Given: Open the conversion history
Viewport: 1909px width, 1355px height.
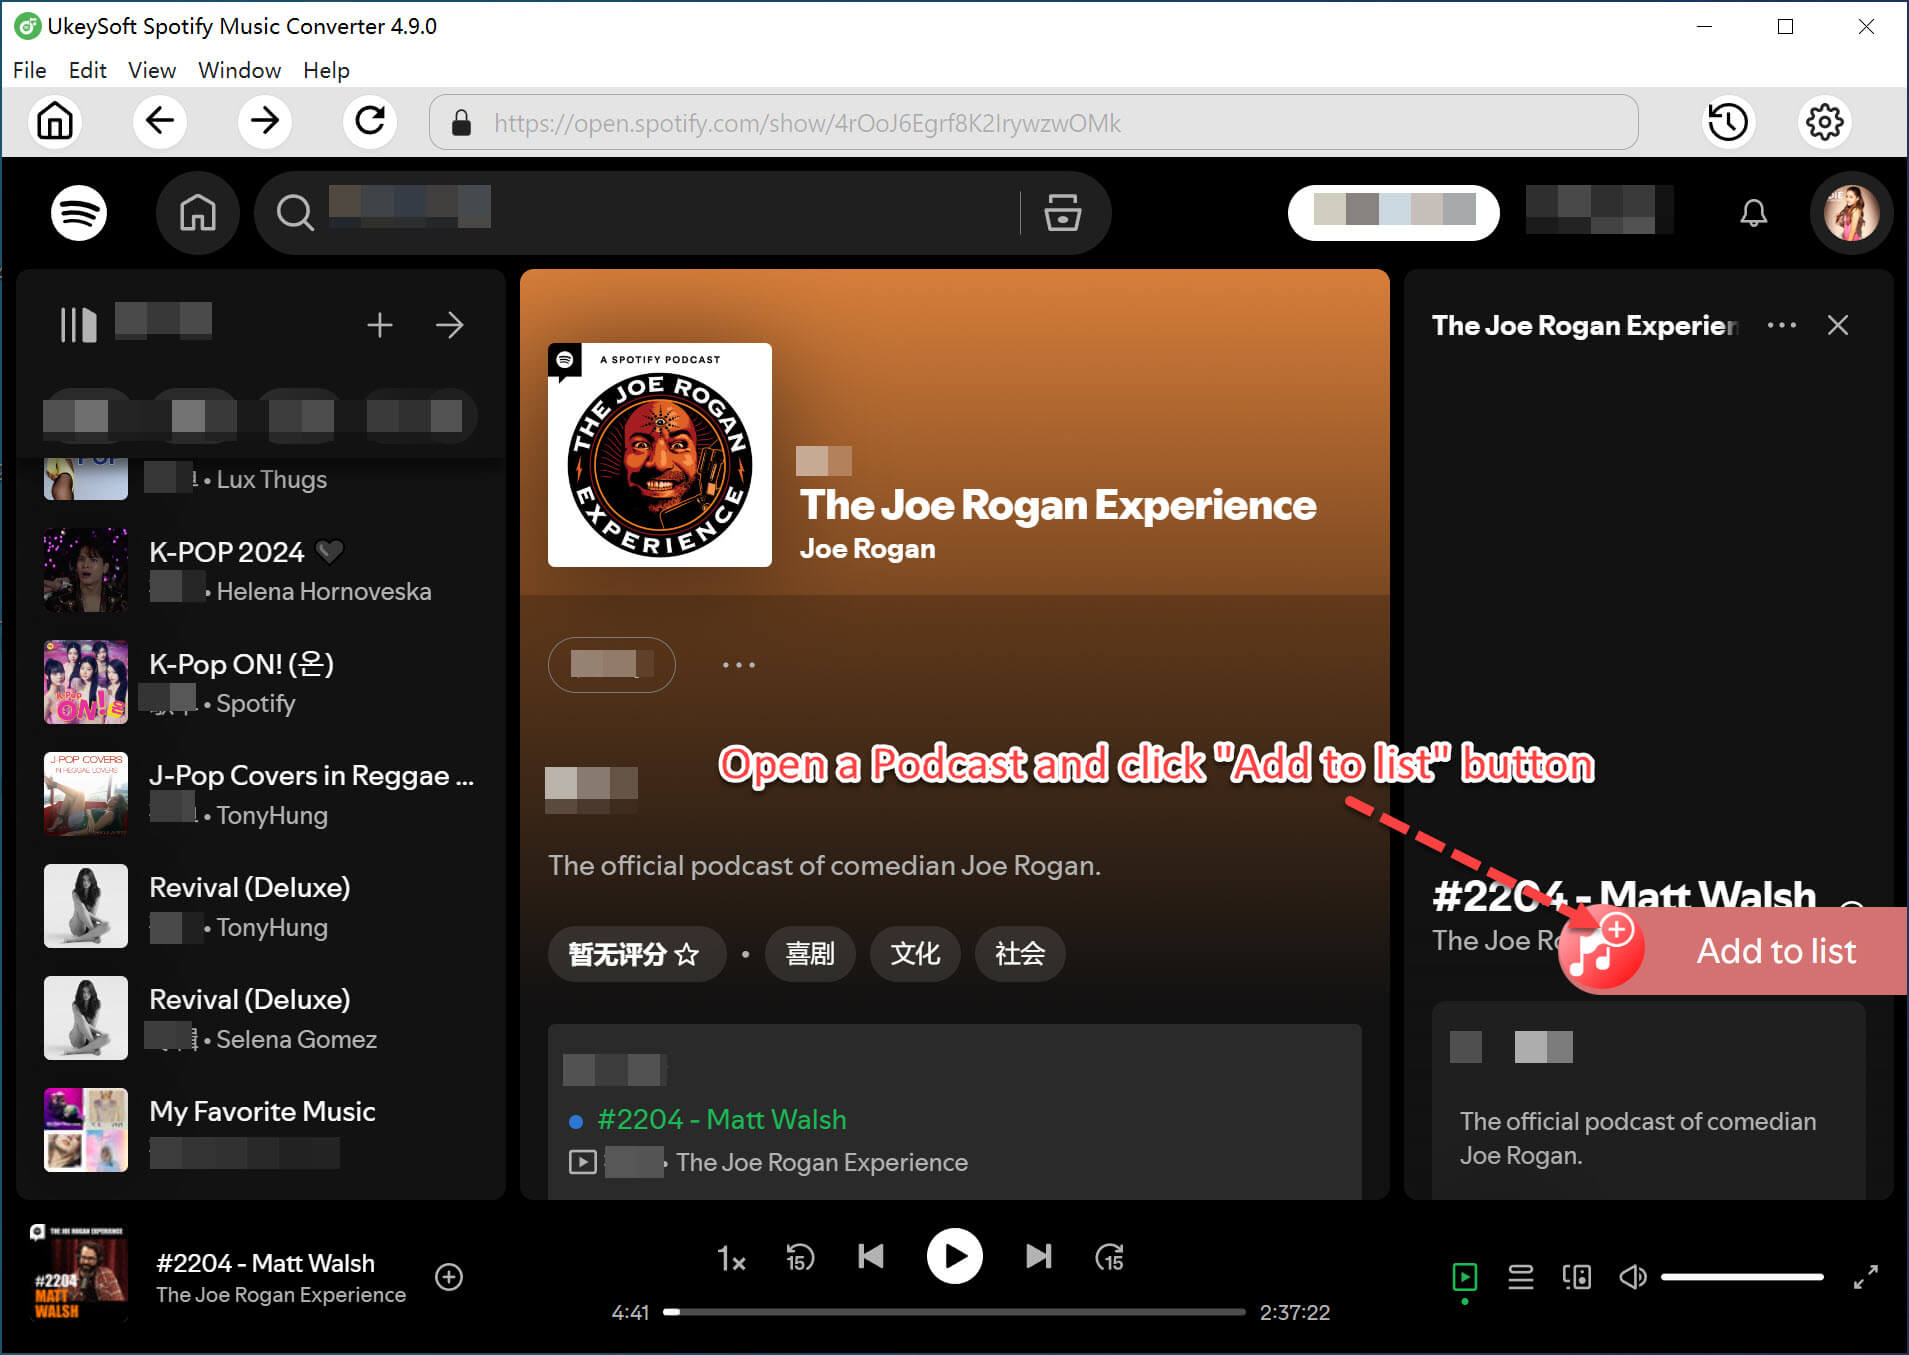Looking at the screenshot, I should [x=1728, y=122].
